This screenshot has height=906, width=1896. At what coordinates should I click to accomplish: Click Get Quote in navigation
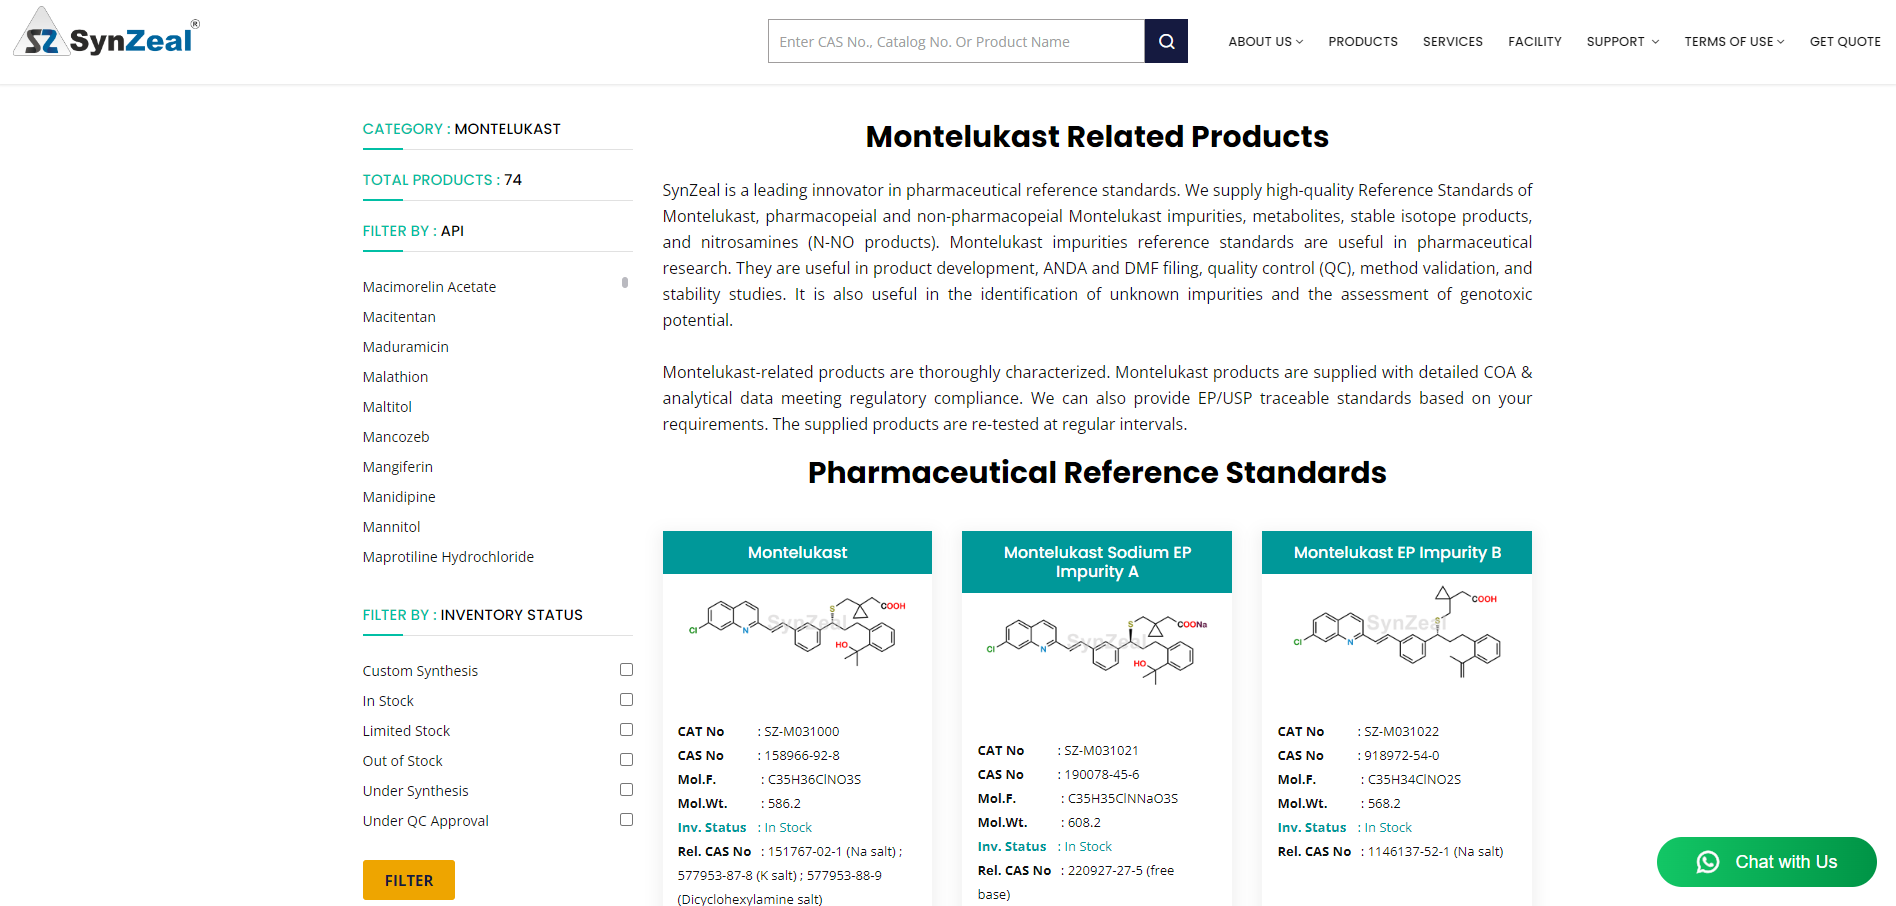point(1845,41)
